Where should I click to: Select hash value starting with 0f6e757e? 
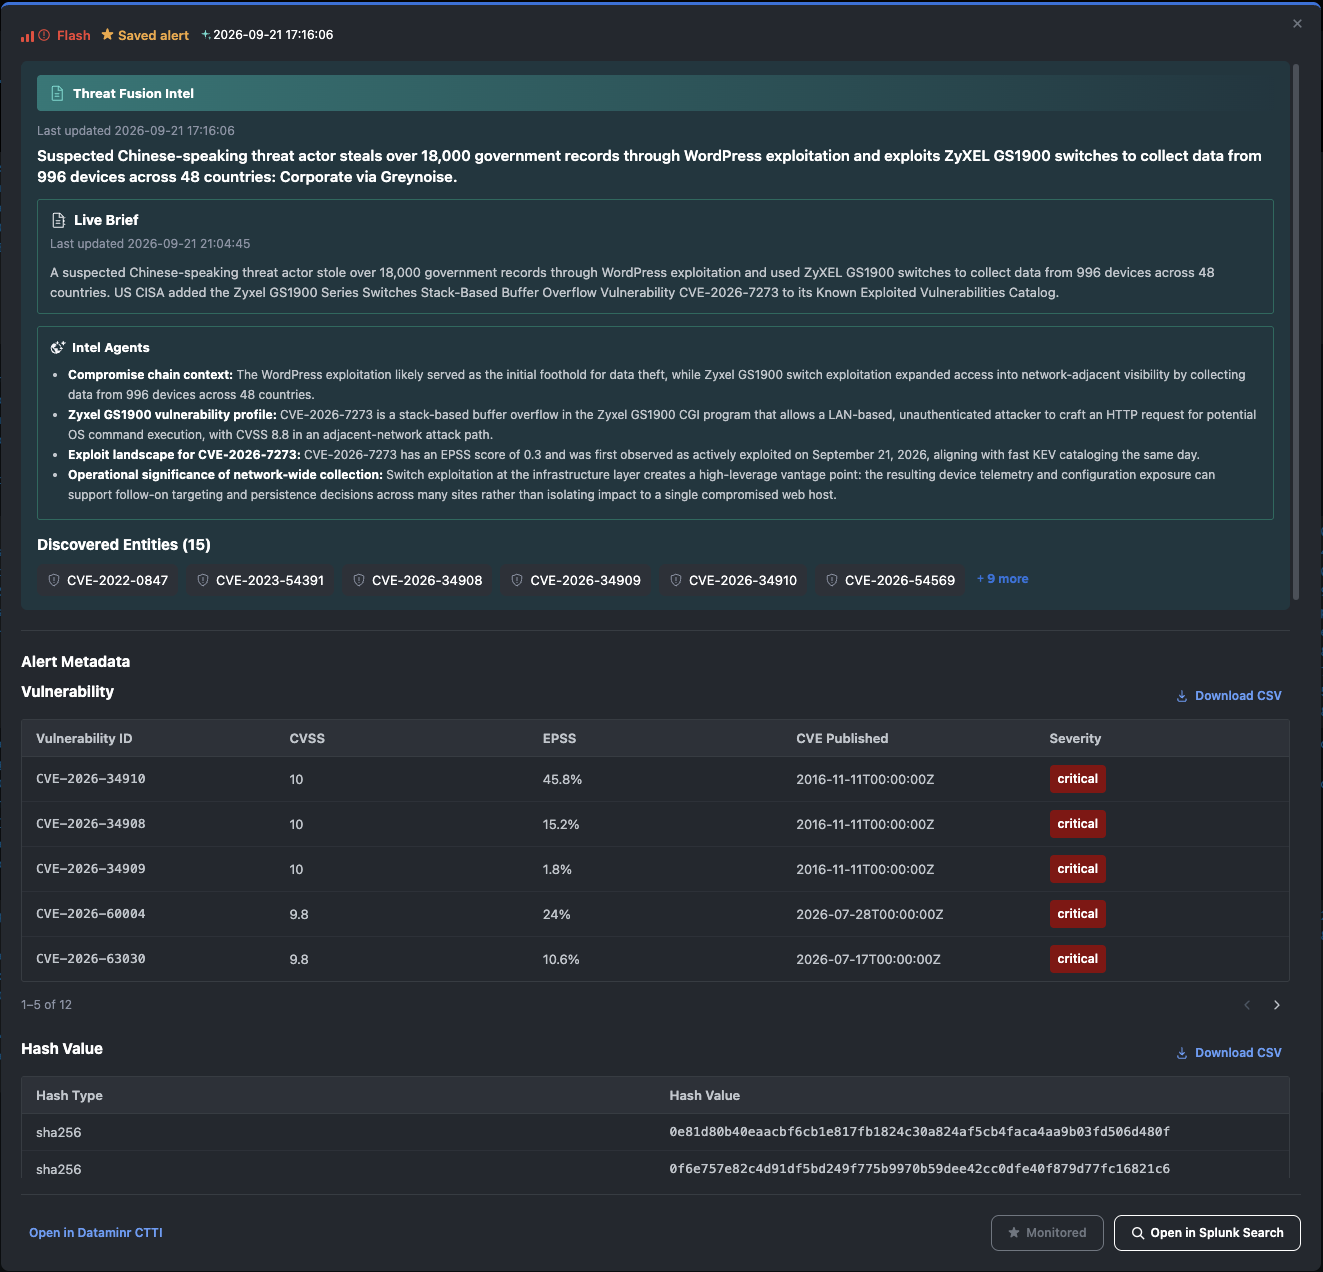point(919,1169)
